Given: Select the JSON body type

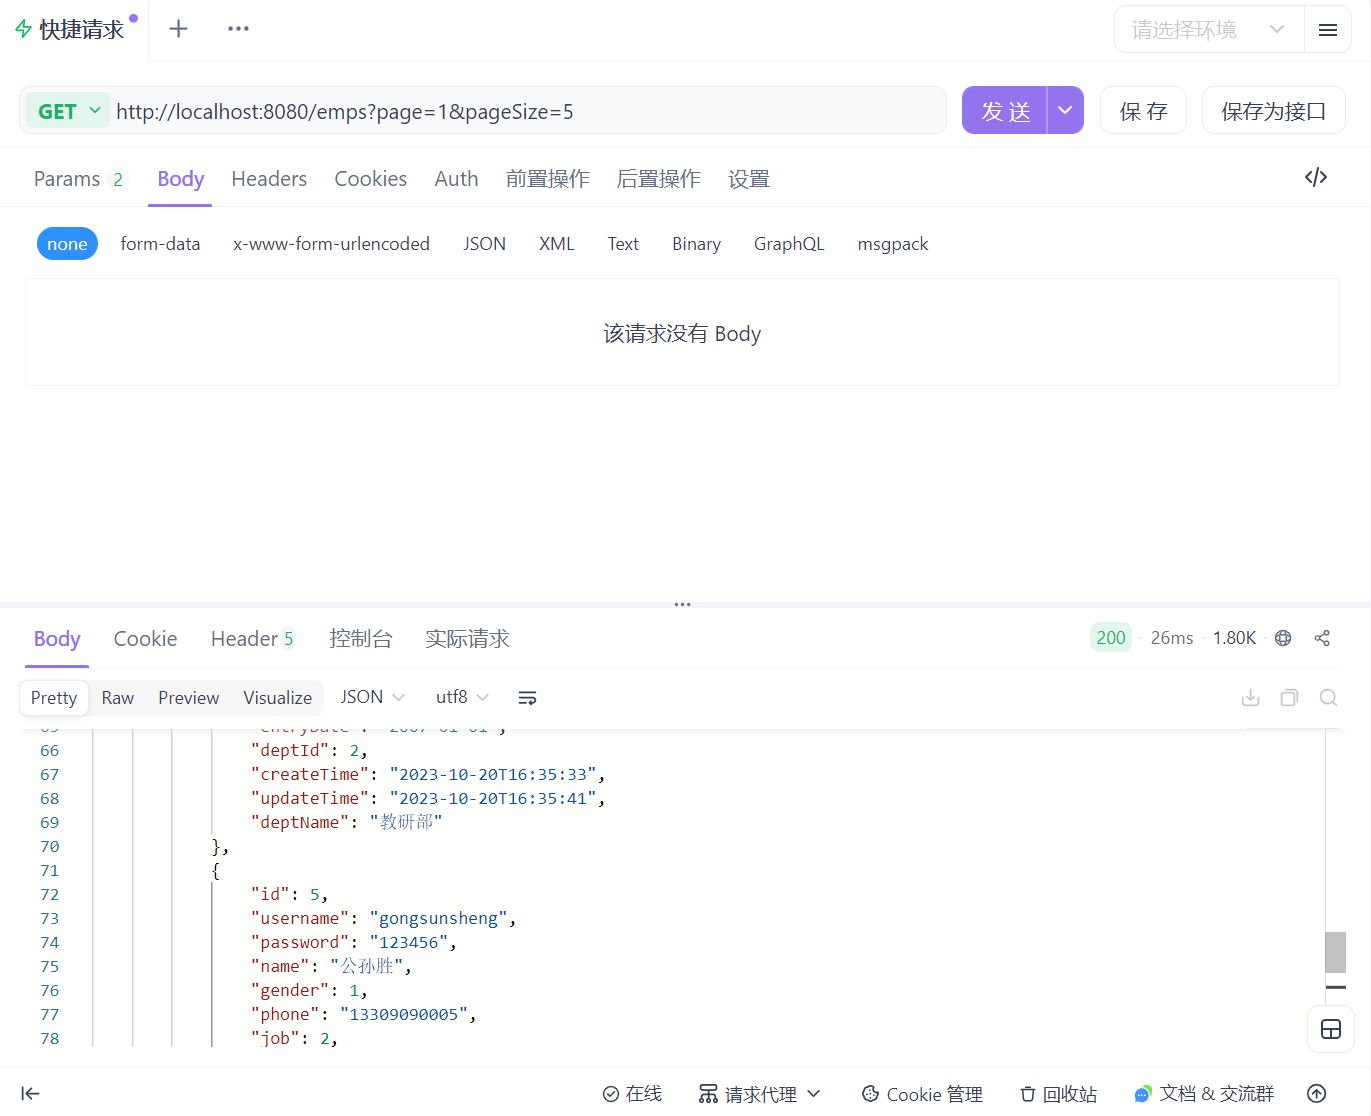Looking at the screenshot, I should 484,244.
